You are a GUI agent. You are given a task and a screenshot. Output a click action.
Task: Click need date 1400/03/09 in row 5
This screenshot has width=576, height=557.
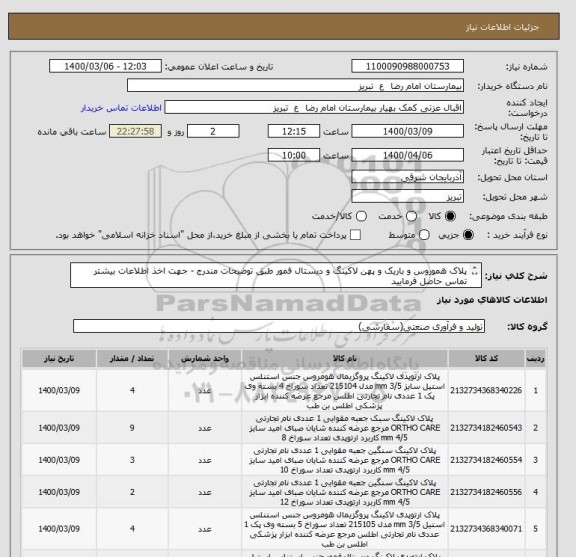[59, 529]
